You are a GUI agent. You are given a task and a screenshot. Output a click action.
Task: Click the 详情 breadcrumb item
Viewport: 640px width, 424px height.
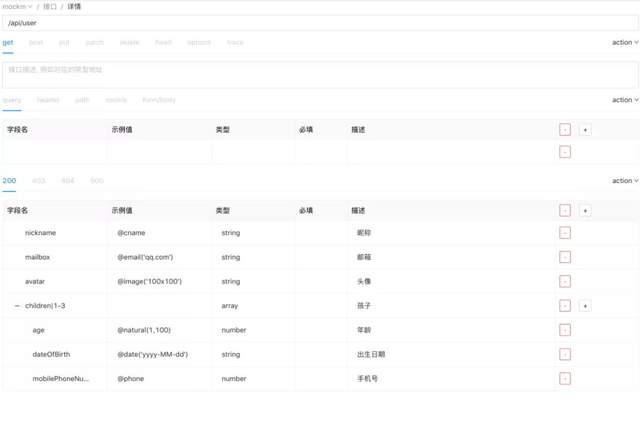[x=74, y=7]
